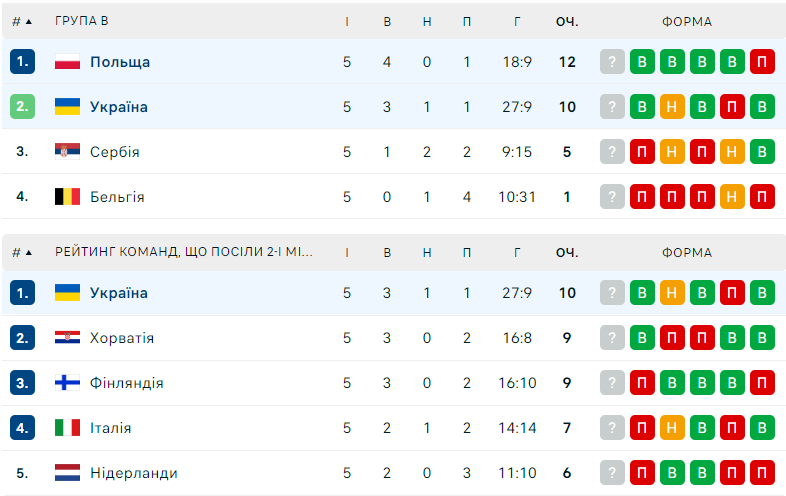
Task: Click Ukraine flag in Група B table
Action: click(x=67, y=107)
